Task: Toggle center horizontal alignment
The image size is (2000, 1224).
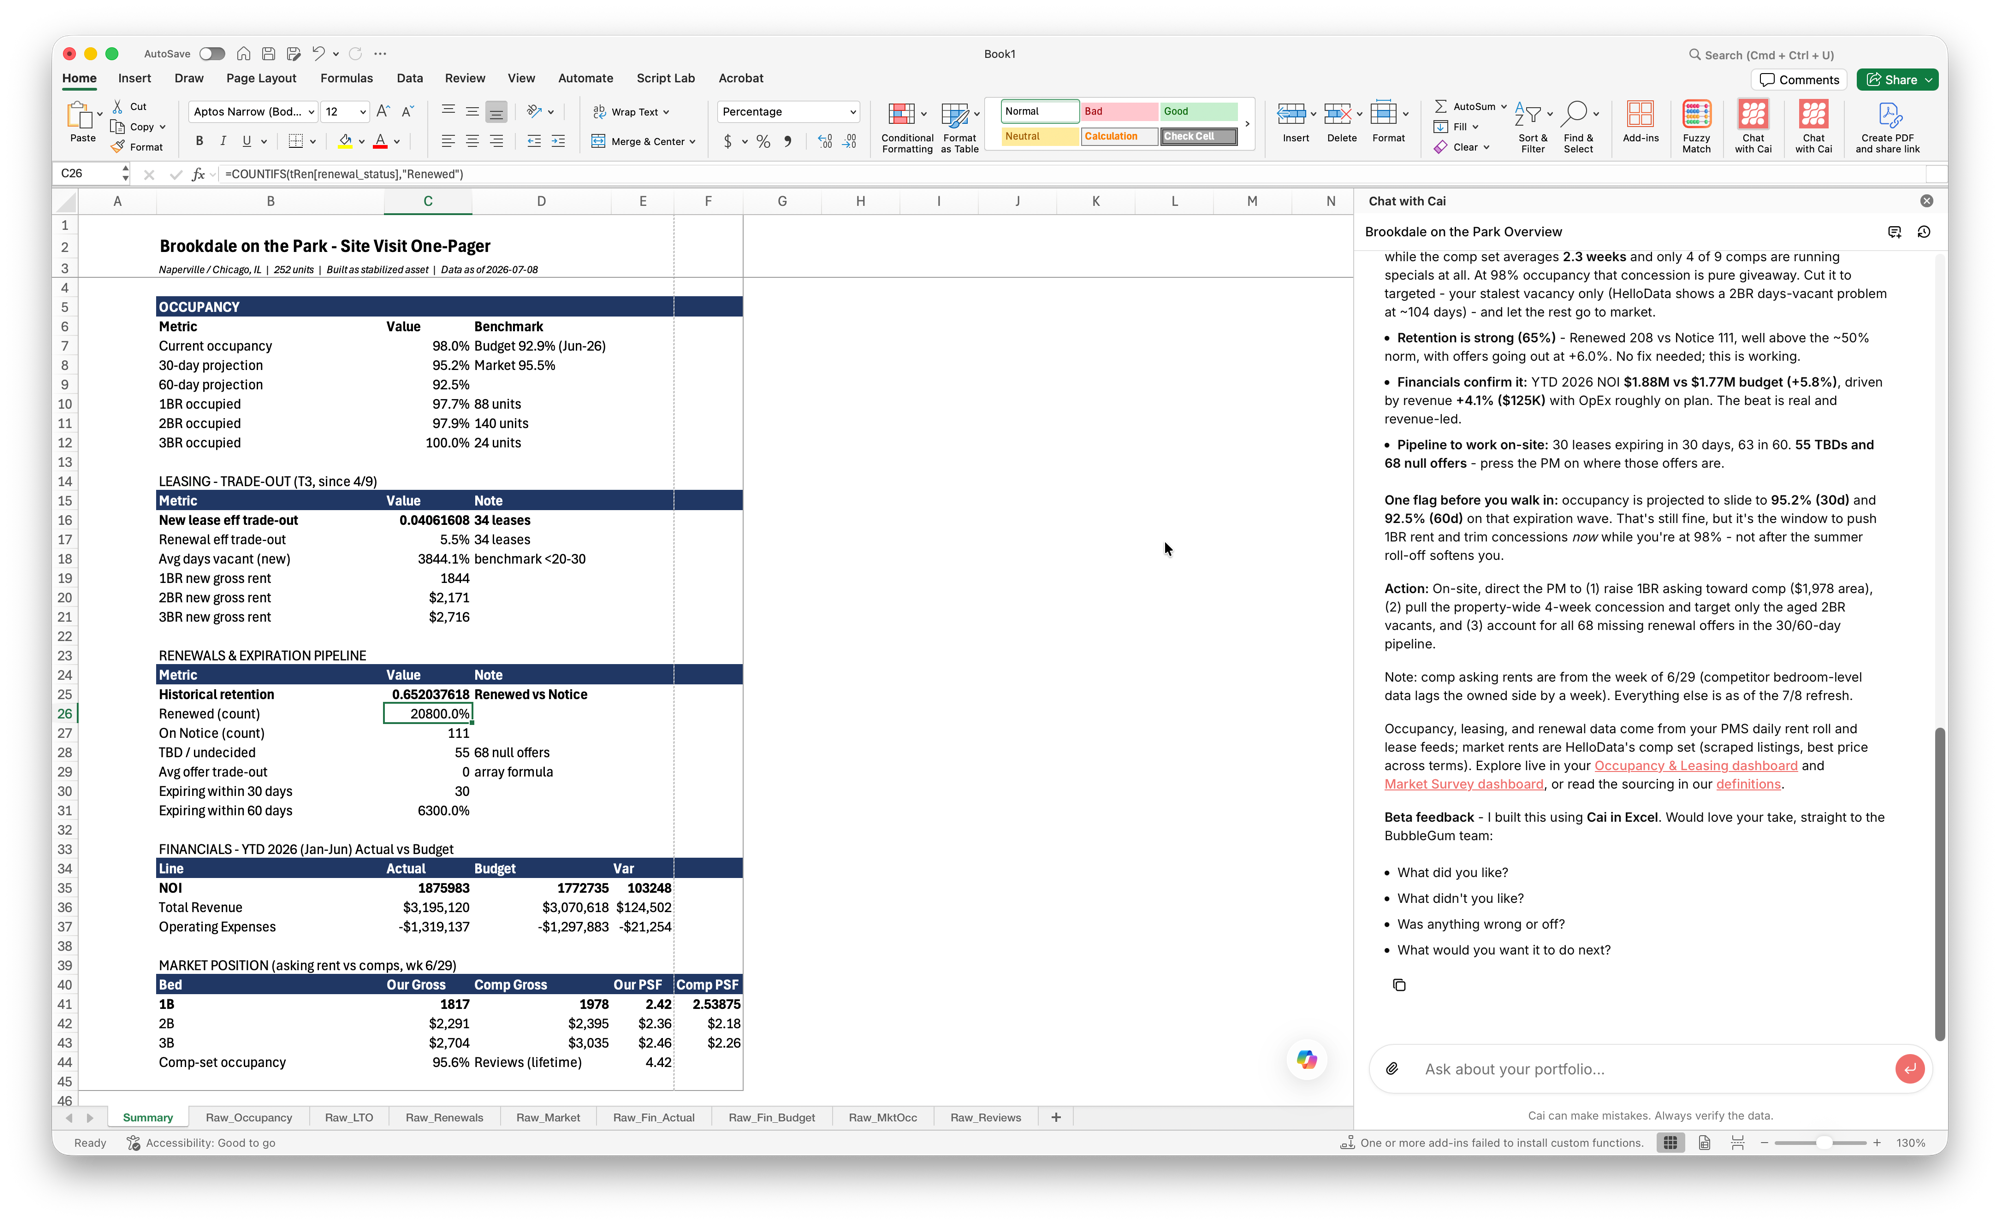Action: point(472,142)
